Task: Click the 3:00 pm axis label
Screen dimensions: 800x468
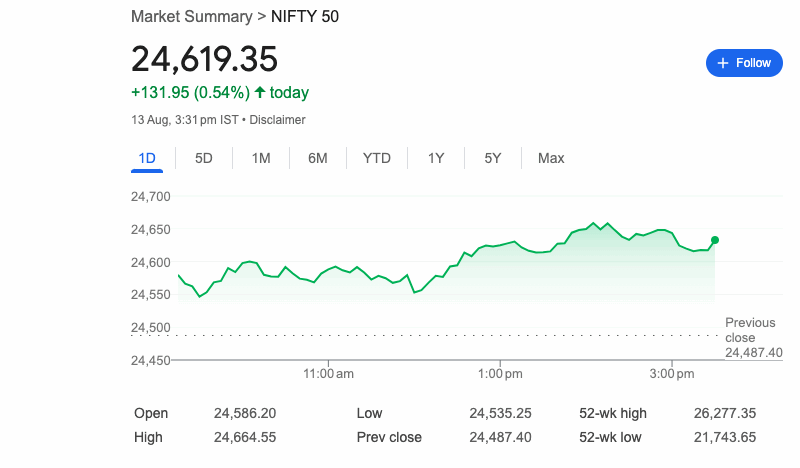Action: point(671,374)
